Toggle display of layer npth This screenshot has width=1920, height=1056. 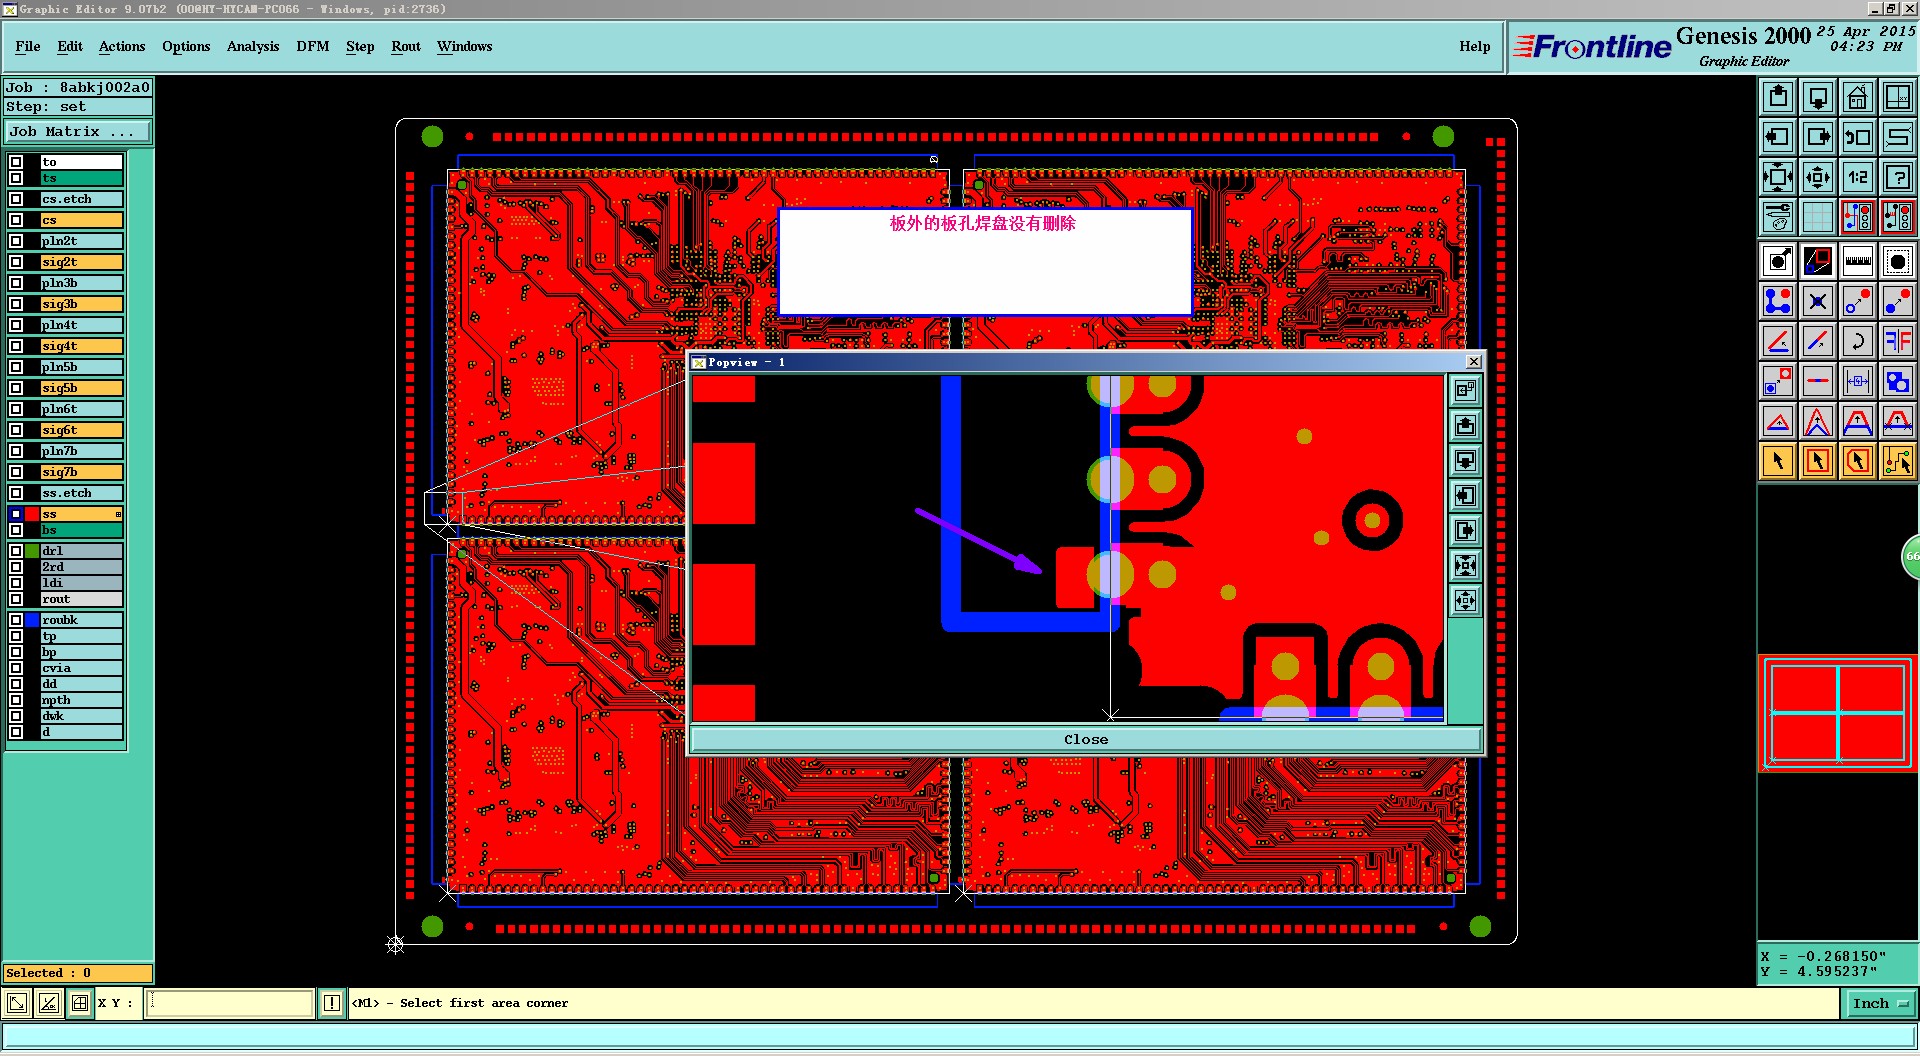click(x=16, y=700)
